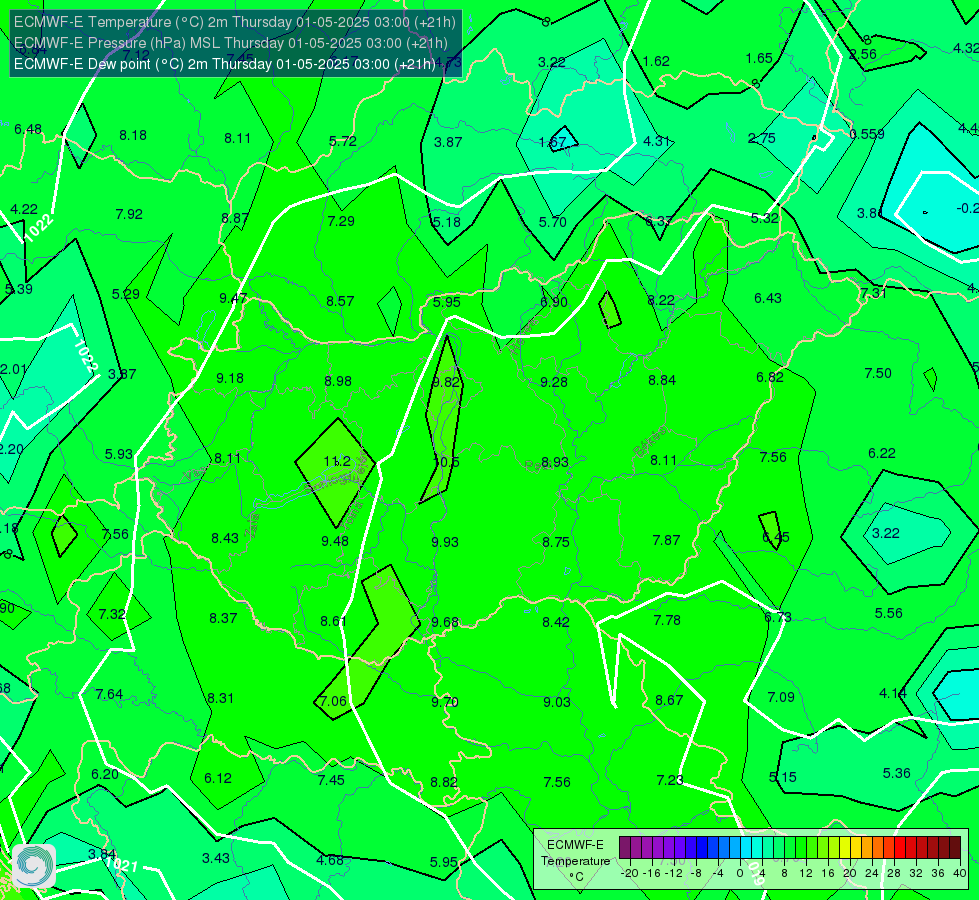
Task: Click the 6.90 temperature value
Action: click(x=554, y=302)
